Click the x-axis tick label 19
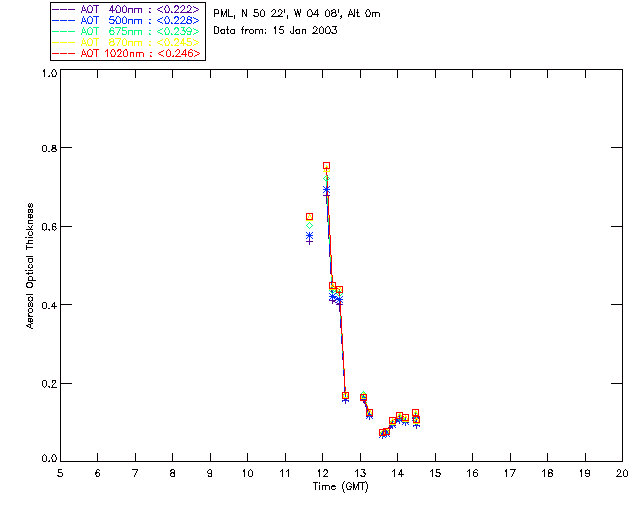This screenshot has width=640, height=512. [585, 473]
